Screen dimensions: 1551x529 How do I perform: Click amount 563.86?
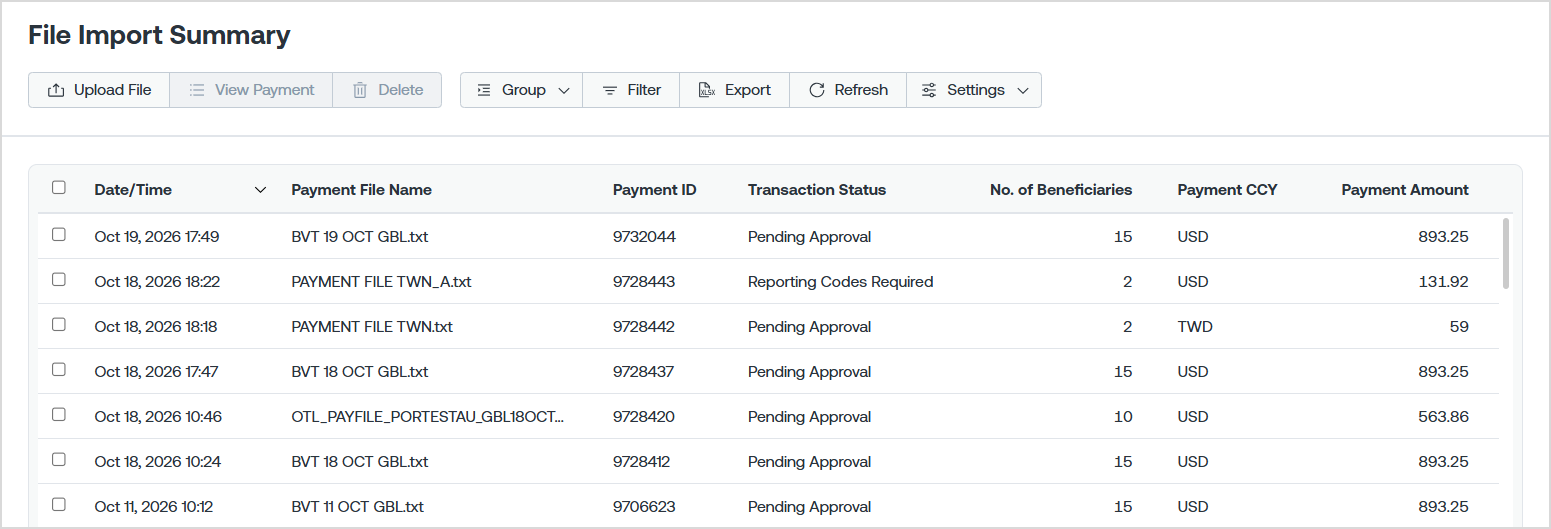click(1443, 417)
